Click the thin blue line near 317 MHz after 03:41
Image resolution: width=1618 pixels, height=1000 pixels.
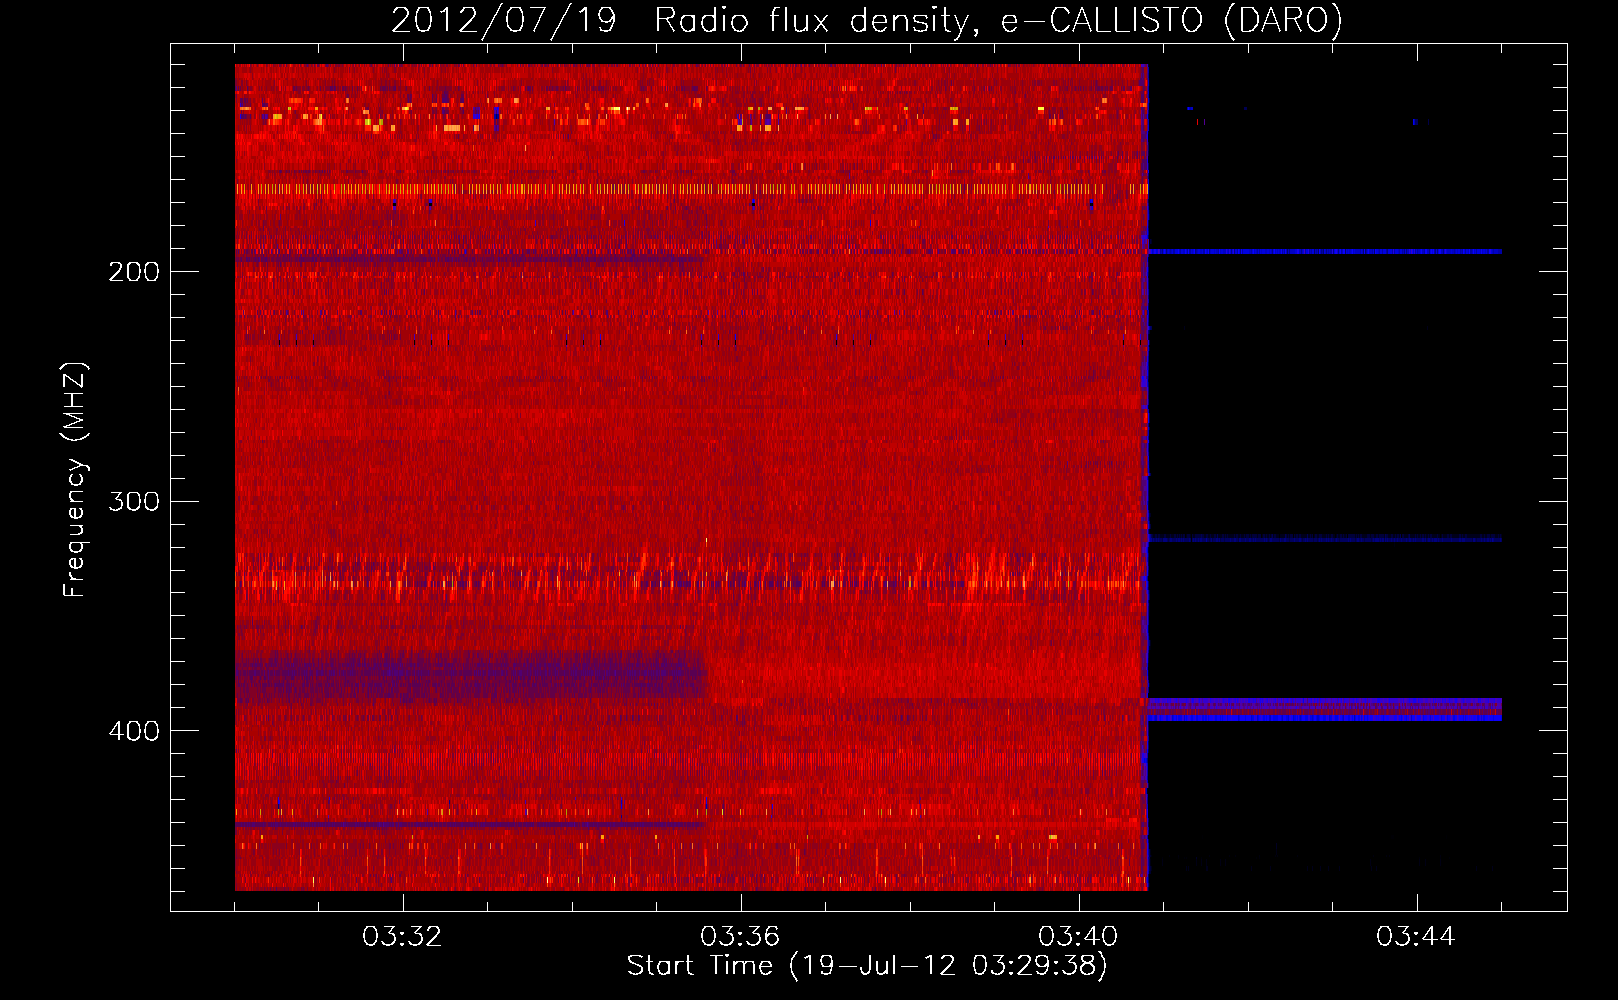[1324, 539]
